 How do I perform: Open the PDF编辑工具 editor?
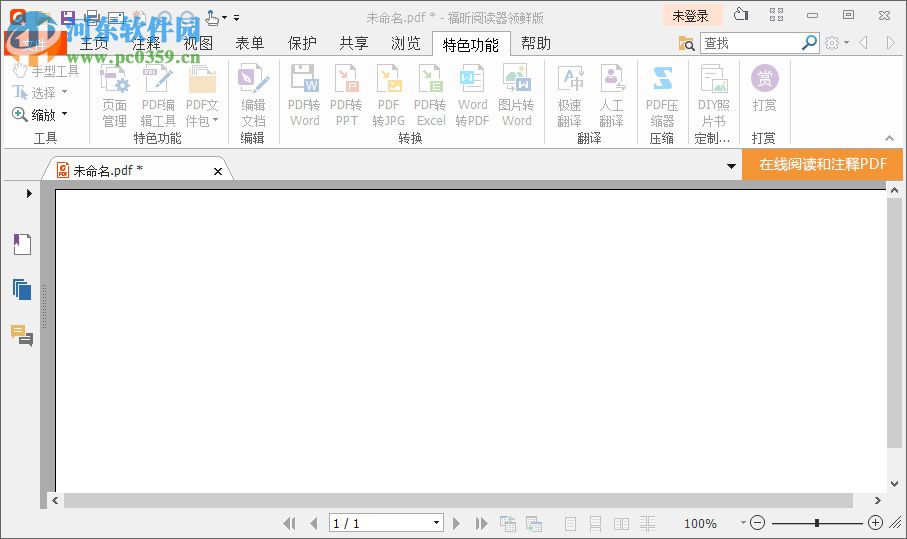(x=158, y=95)
